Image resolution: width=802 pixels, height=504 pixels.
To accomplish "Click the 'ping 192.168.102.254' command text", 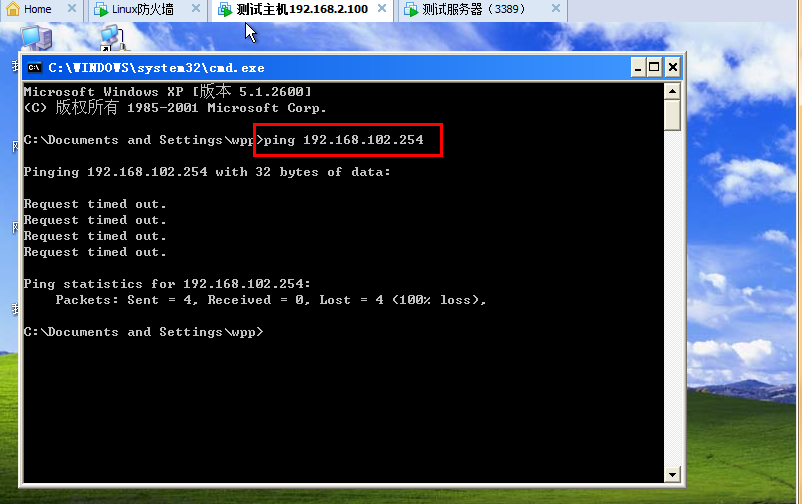I will 343,140.
